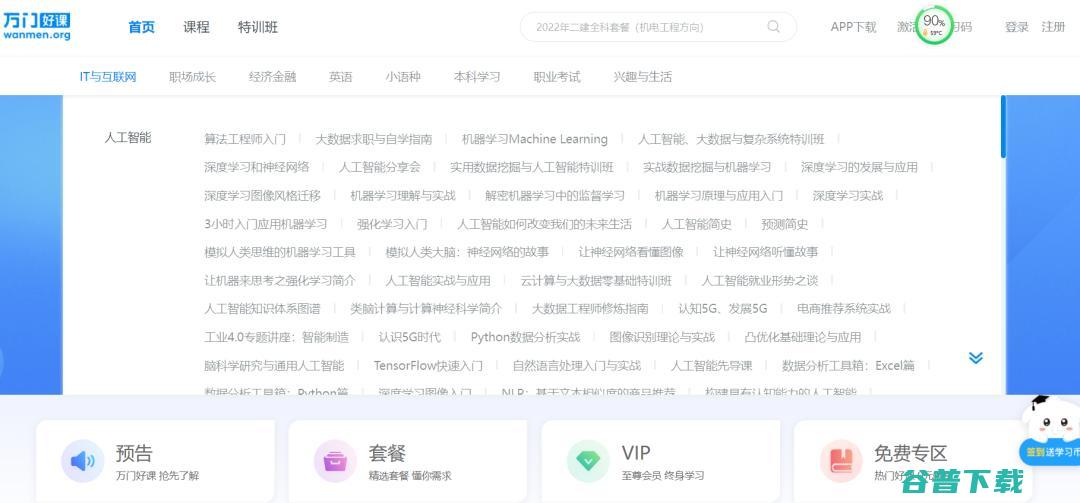Click the 签到 mascot widget
This screenshot has height=503, width=1080.
click(1050, 431)
